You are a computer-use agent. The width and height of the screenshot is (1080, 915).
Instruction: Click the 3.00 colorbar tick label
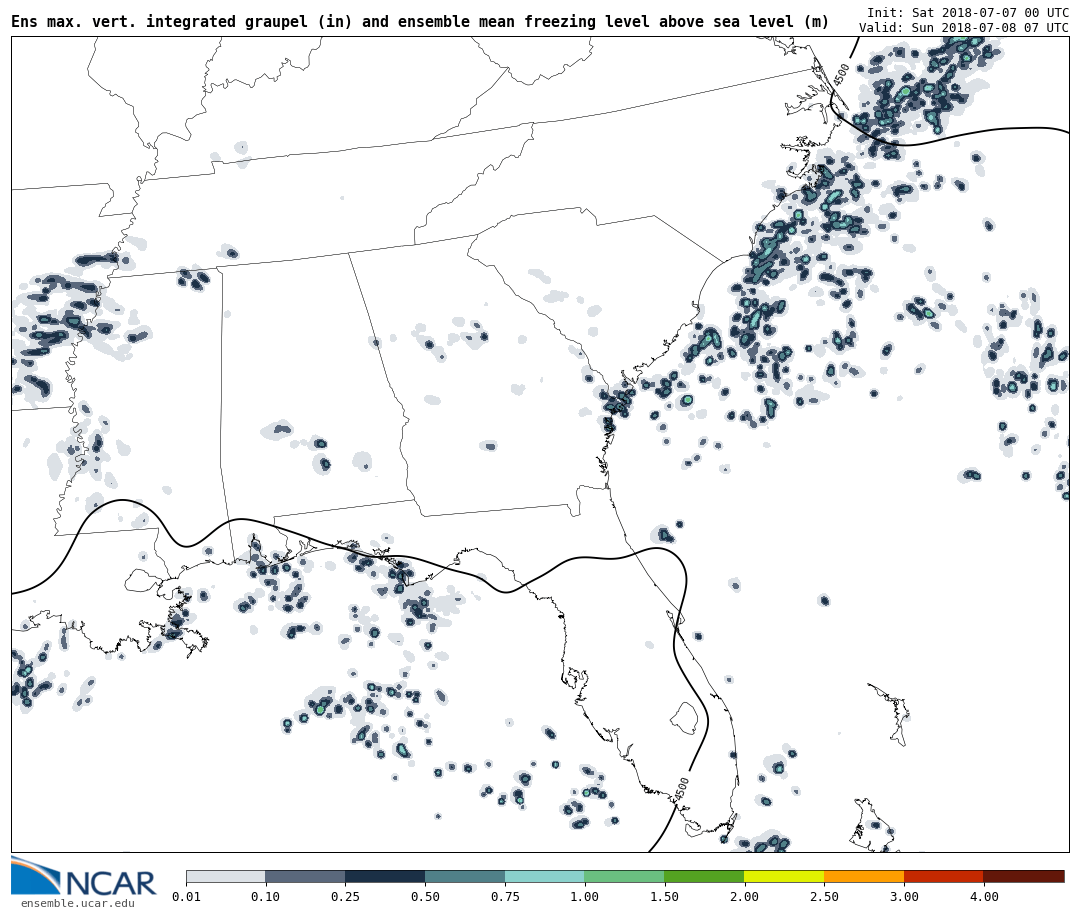click(904, 896)
